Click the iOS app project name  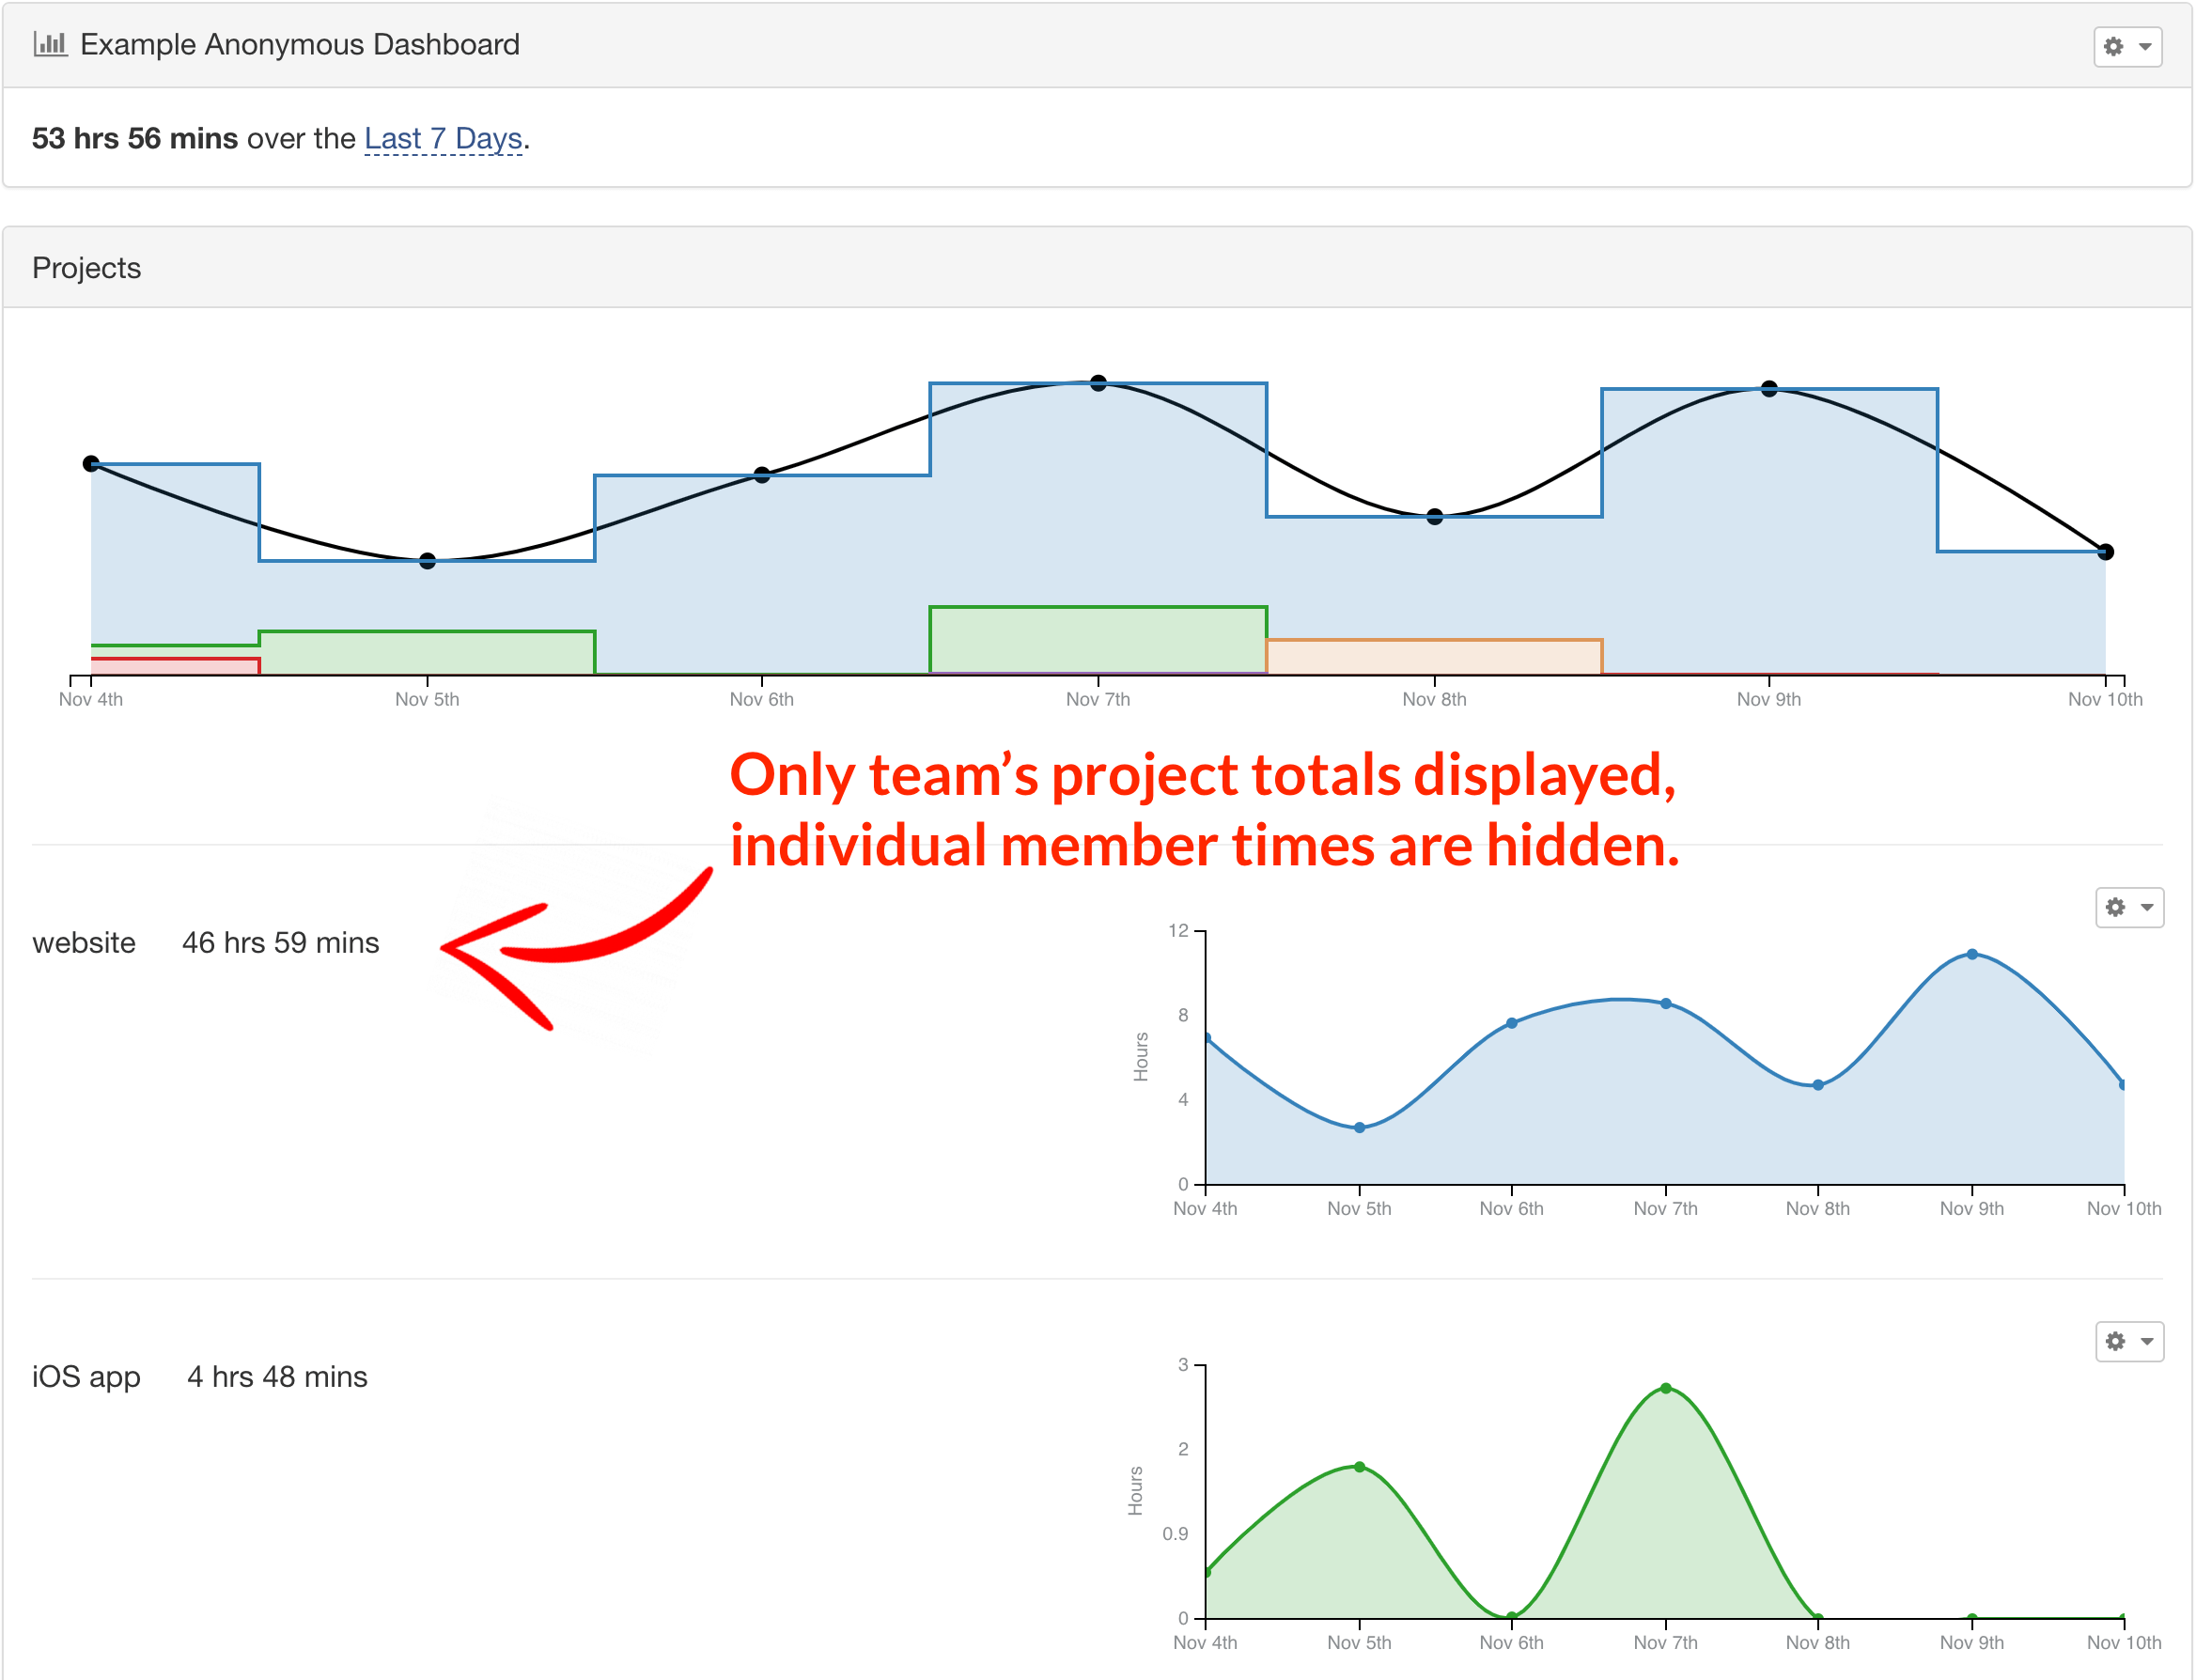tap(86, 1377)
